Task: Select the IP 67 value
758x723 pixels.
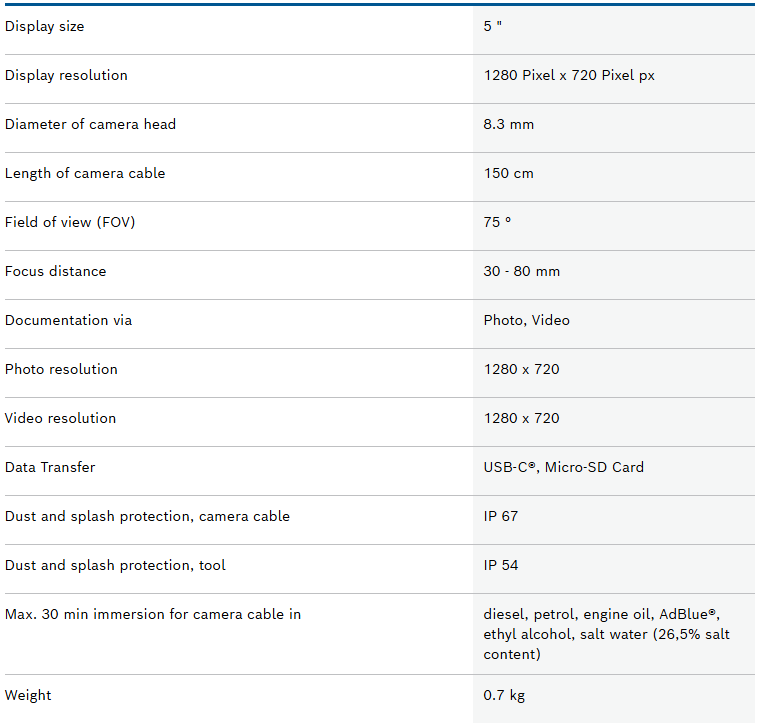Action: point(501,517)
